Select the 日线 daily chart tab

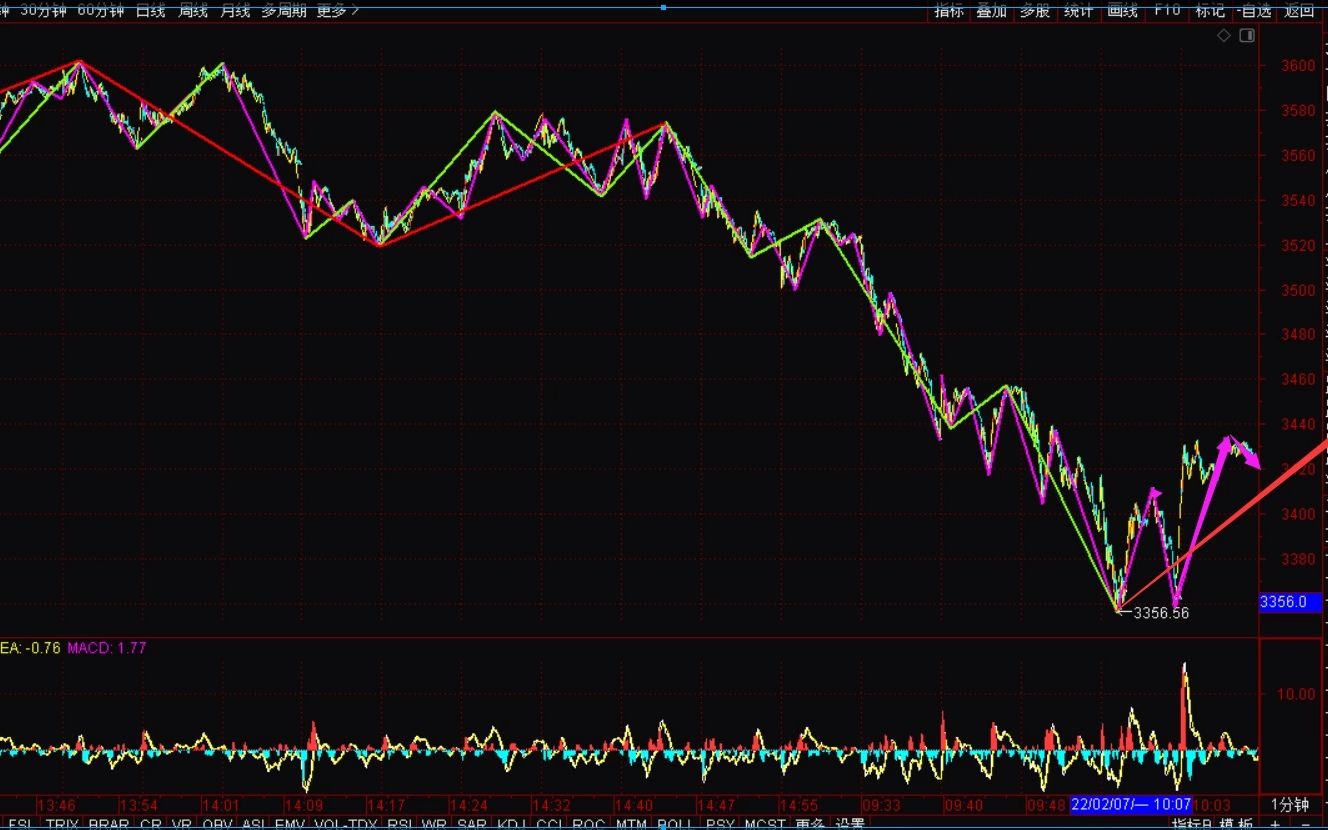point(151,10)
